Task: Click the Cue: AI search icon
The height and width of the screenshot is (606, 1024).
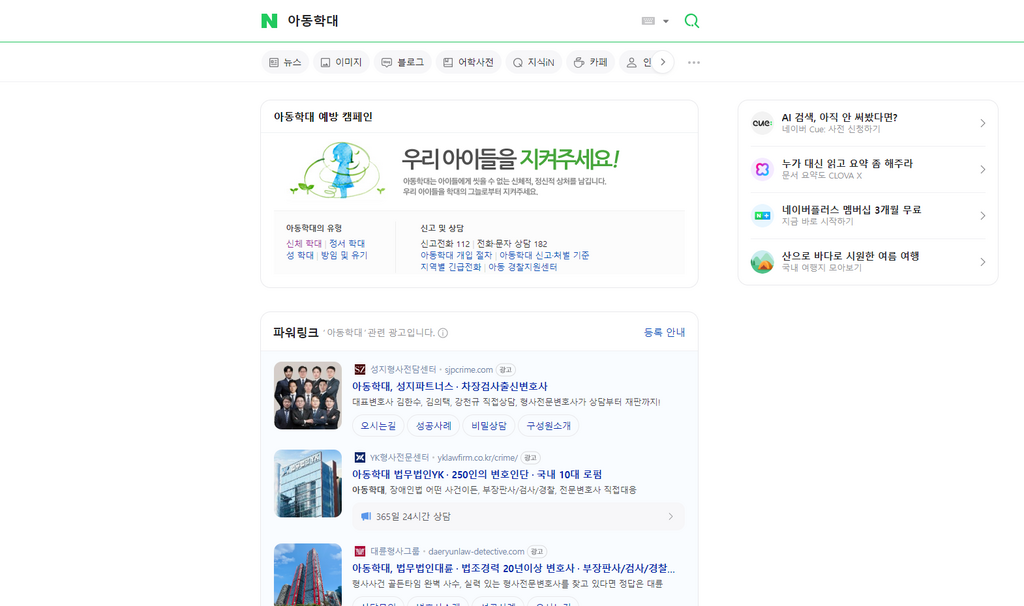Action: click(762, 123)
